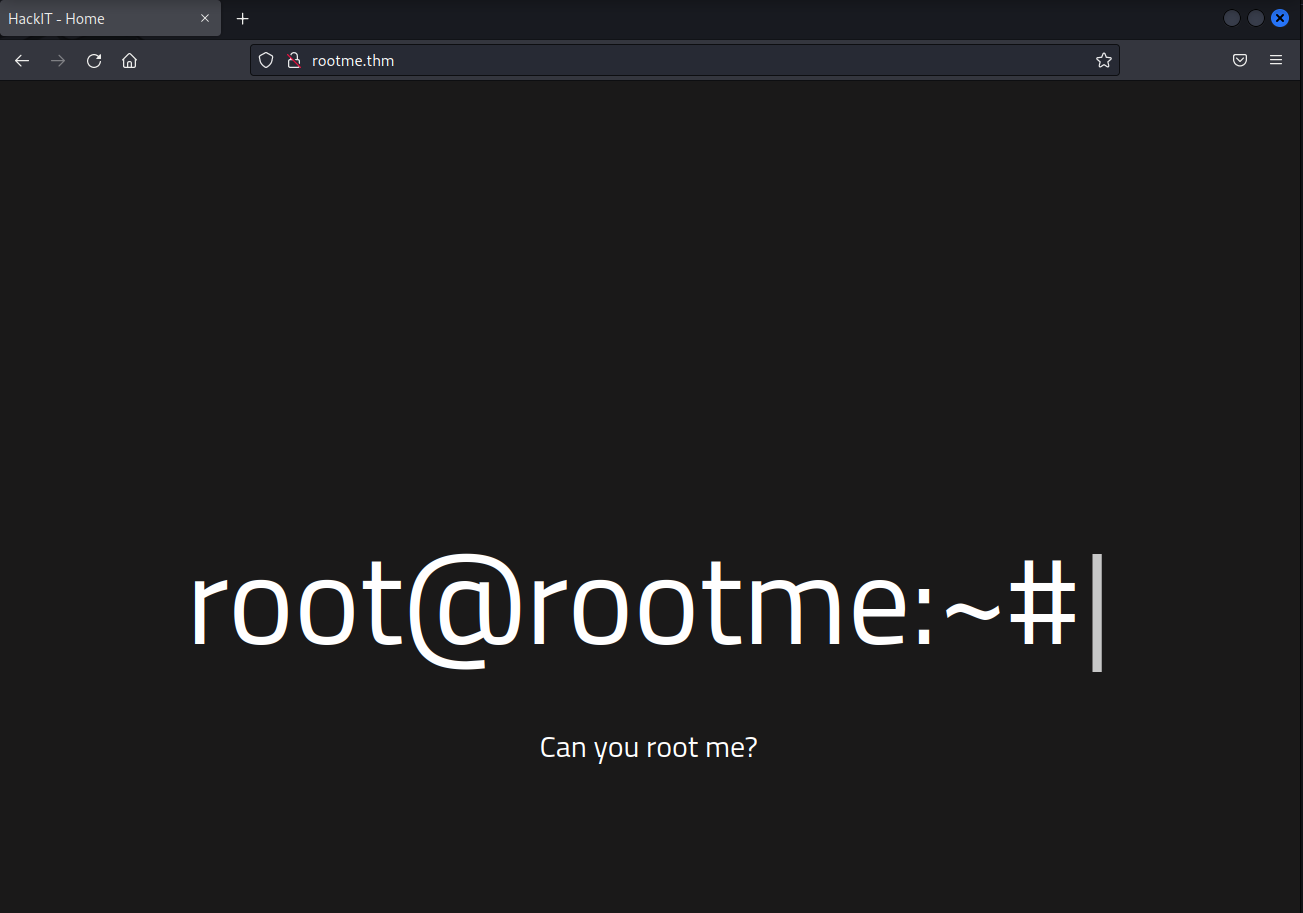
Task: Minimize the browser window
Action: 1231,18
